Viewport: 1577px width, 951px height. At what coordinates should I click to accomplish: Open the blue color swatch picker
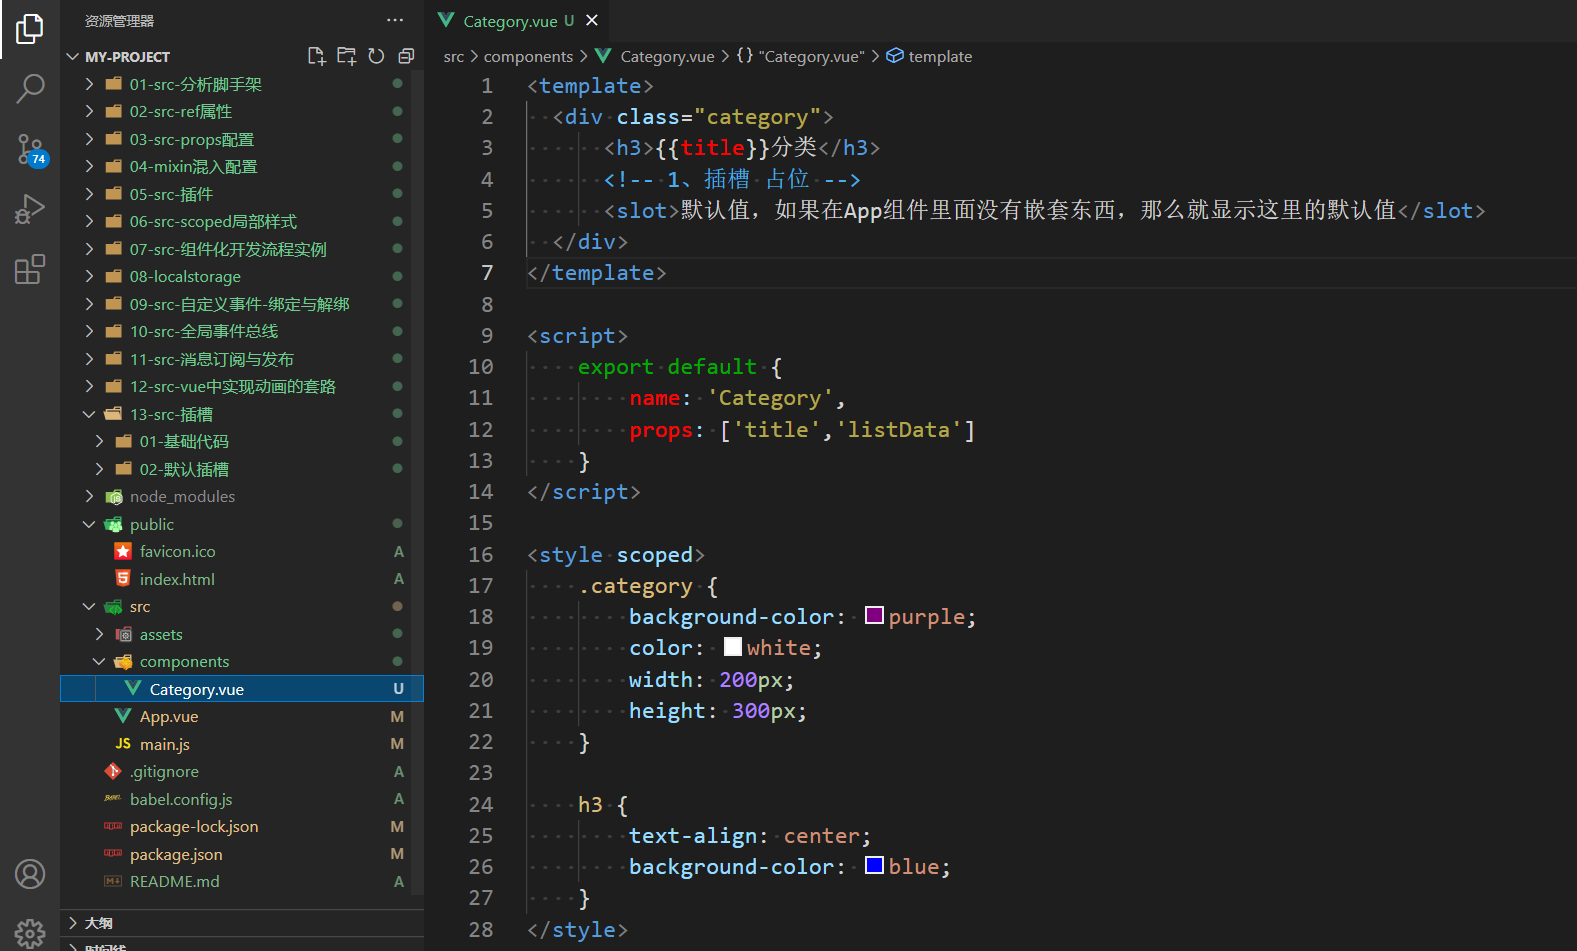(x=874, y=866)
